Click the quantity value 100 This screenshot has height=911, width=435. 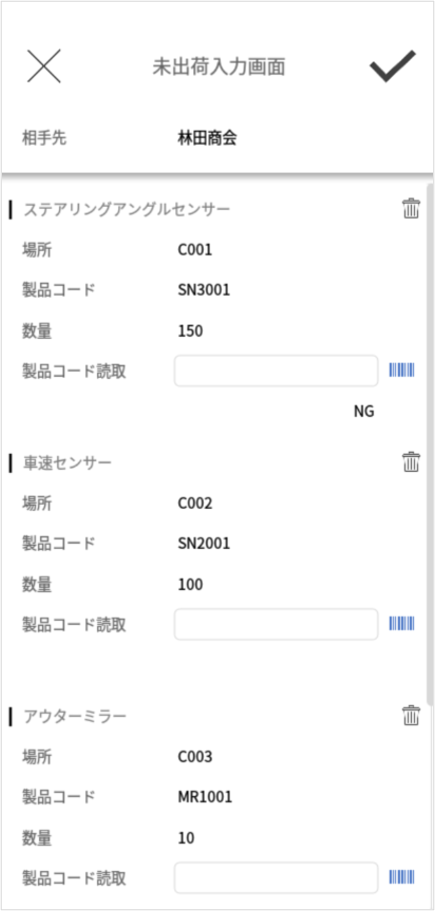click(190, 584)
